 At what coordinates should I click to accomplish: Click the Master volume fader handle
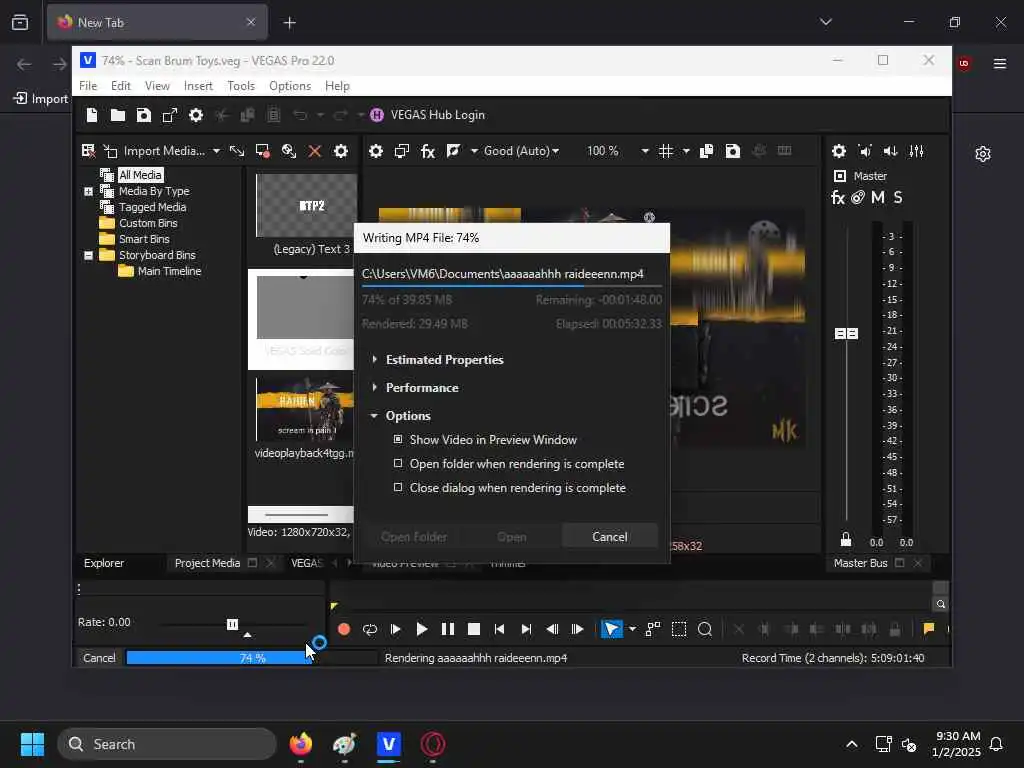click(846, 334)
